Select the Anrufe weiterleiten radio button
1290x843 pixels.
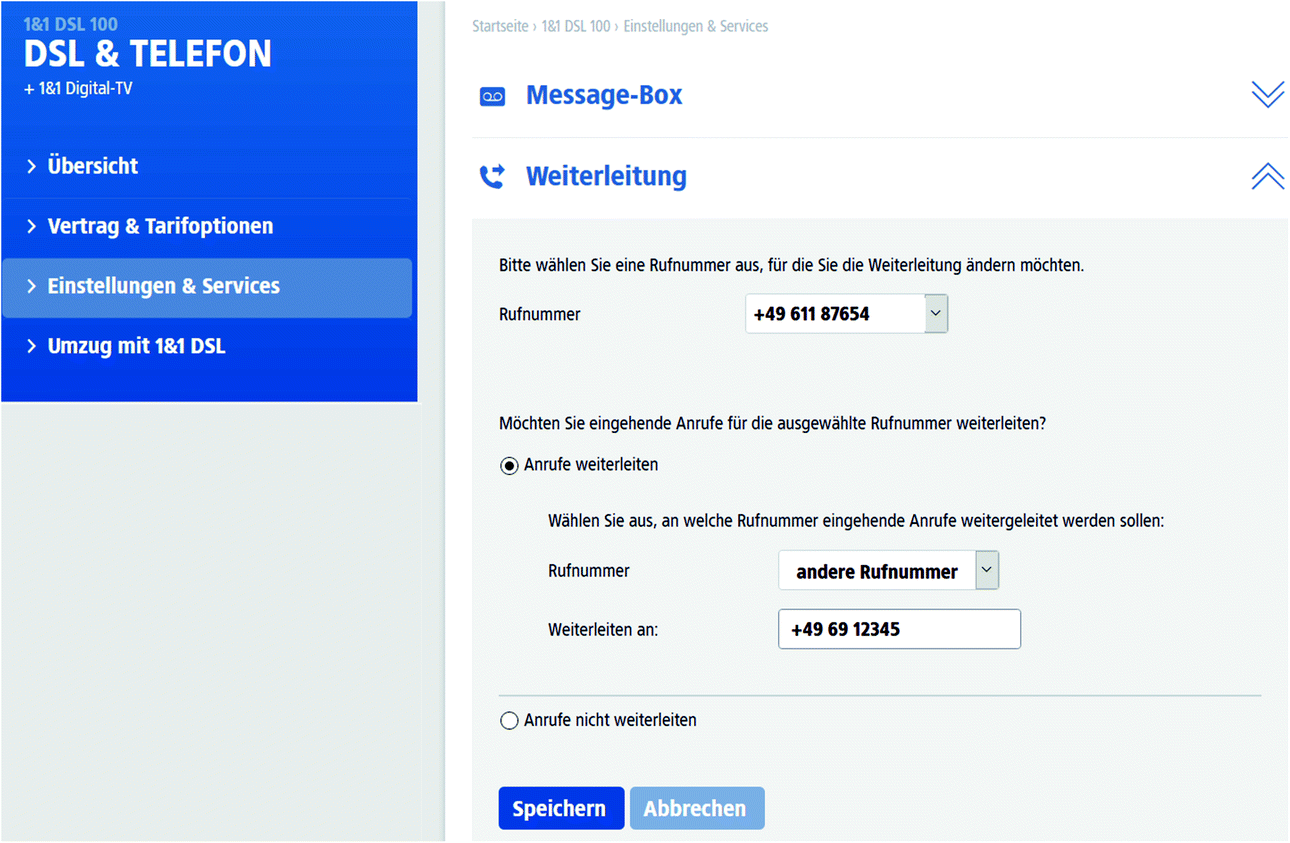(509, 466)
